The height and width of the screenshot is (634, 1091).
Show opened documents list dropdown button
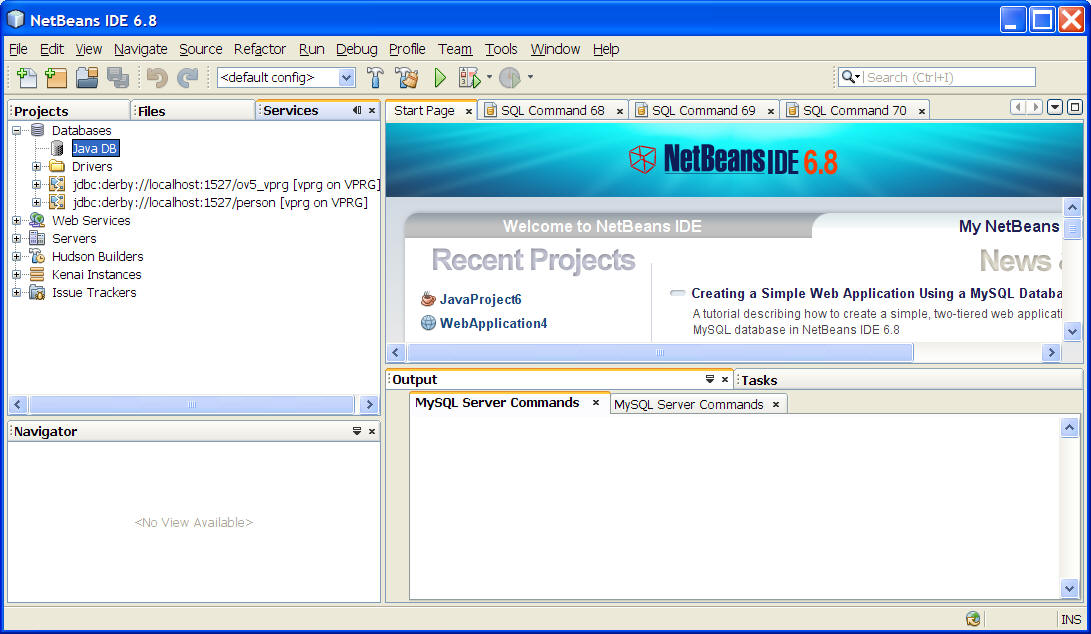point(1055,107)
